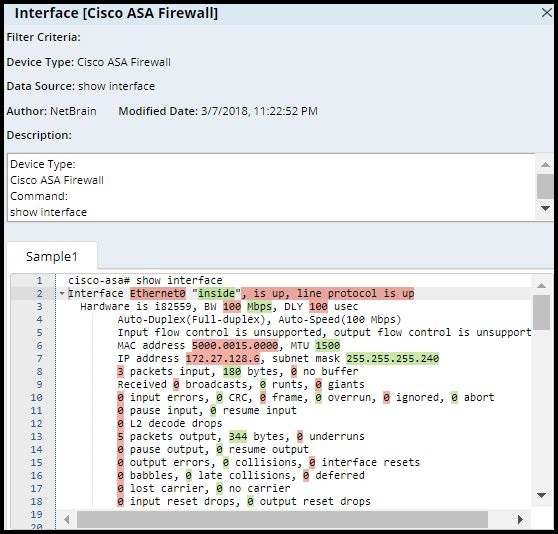The width and height of the screenshot is (558, 534).
Task: Click inside the Description text box
Action: pyautogui.click(x=271, y=187)
